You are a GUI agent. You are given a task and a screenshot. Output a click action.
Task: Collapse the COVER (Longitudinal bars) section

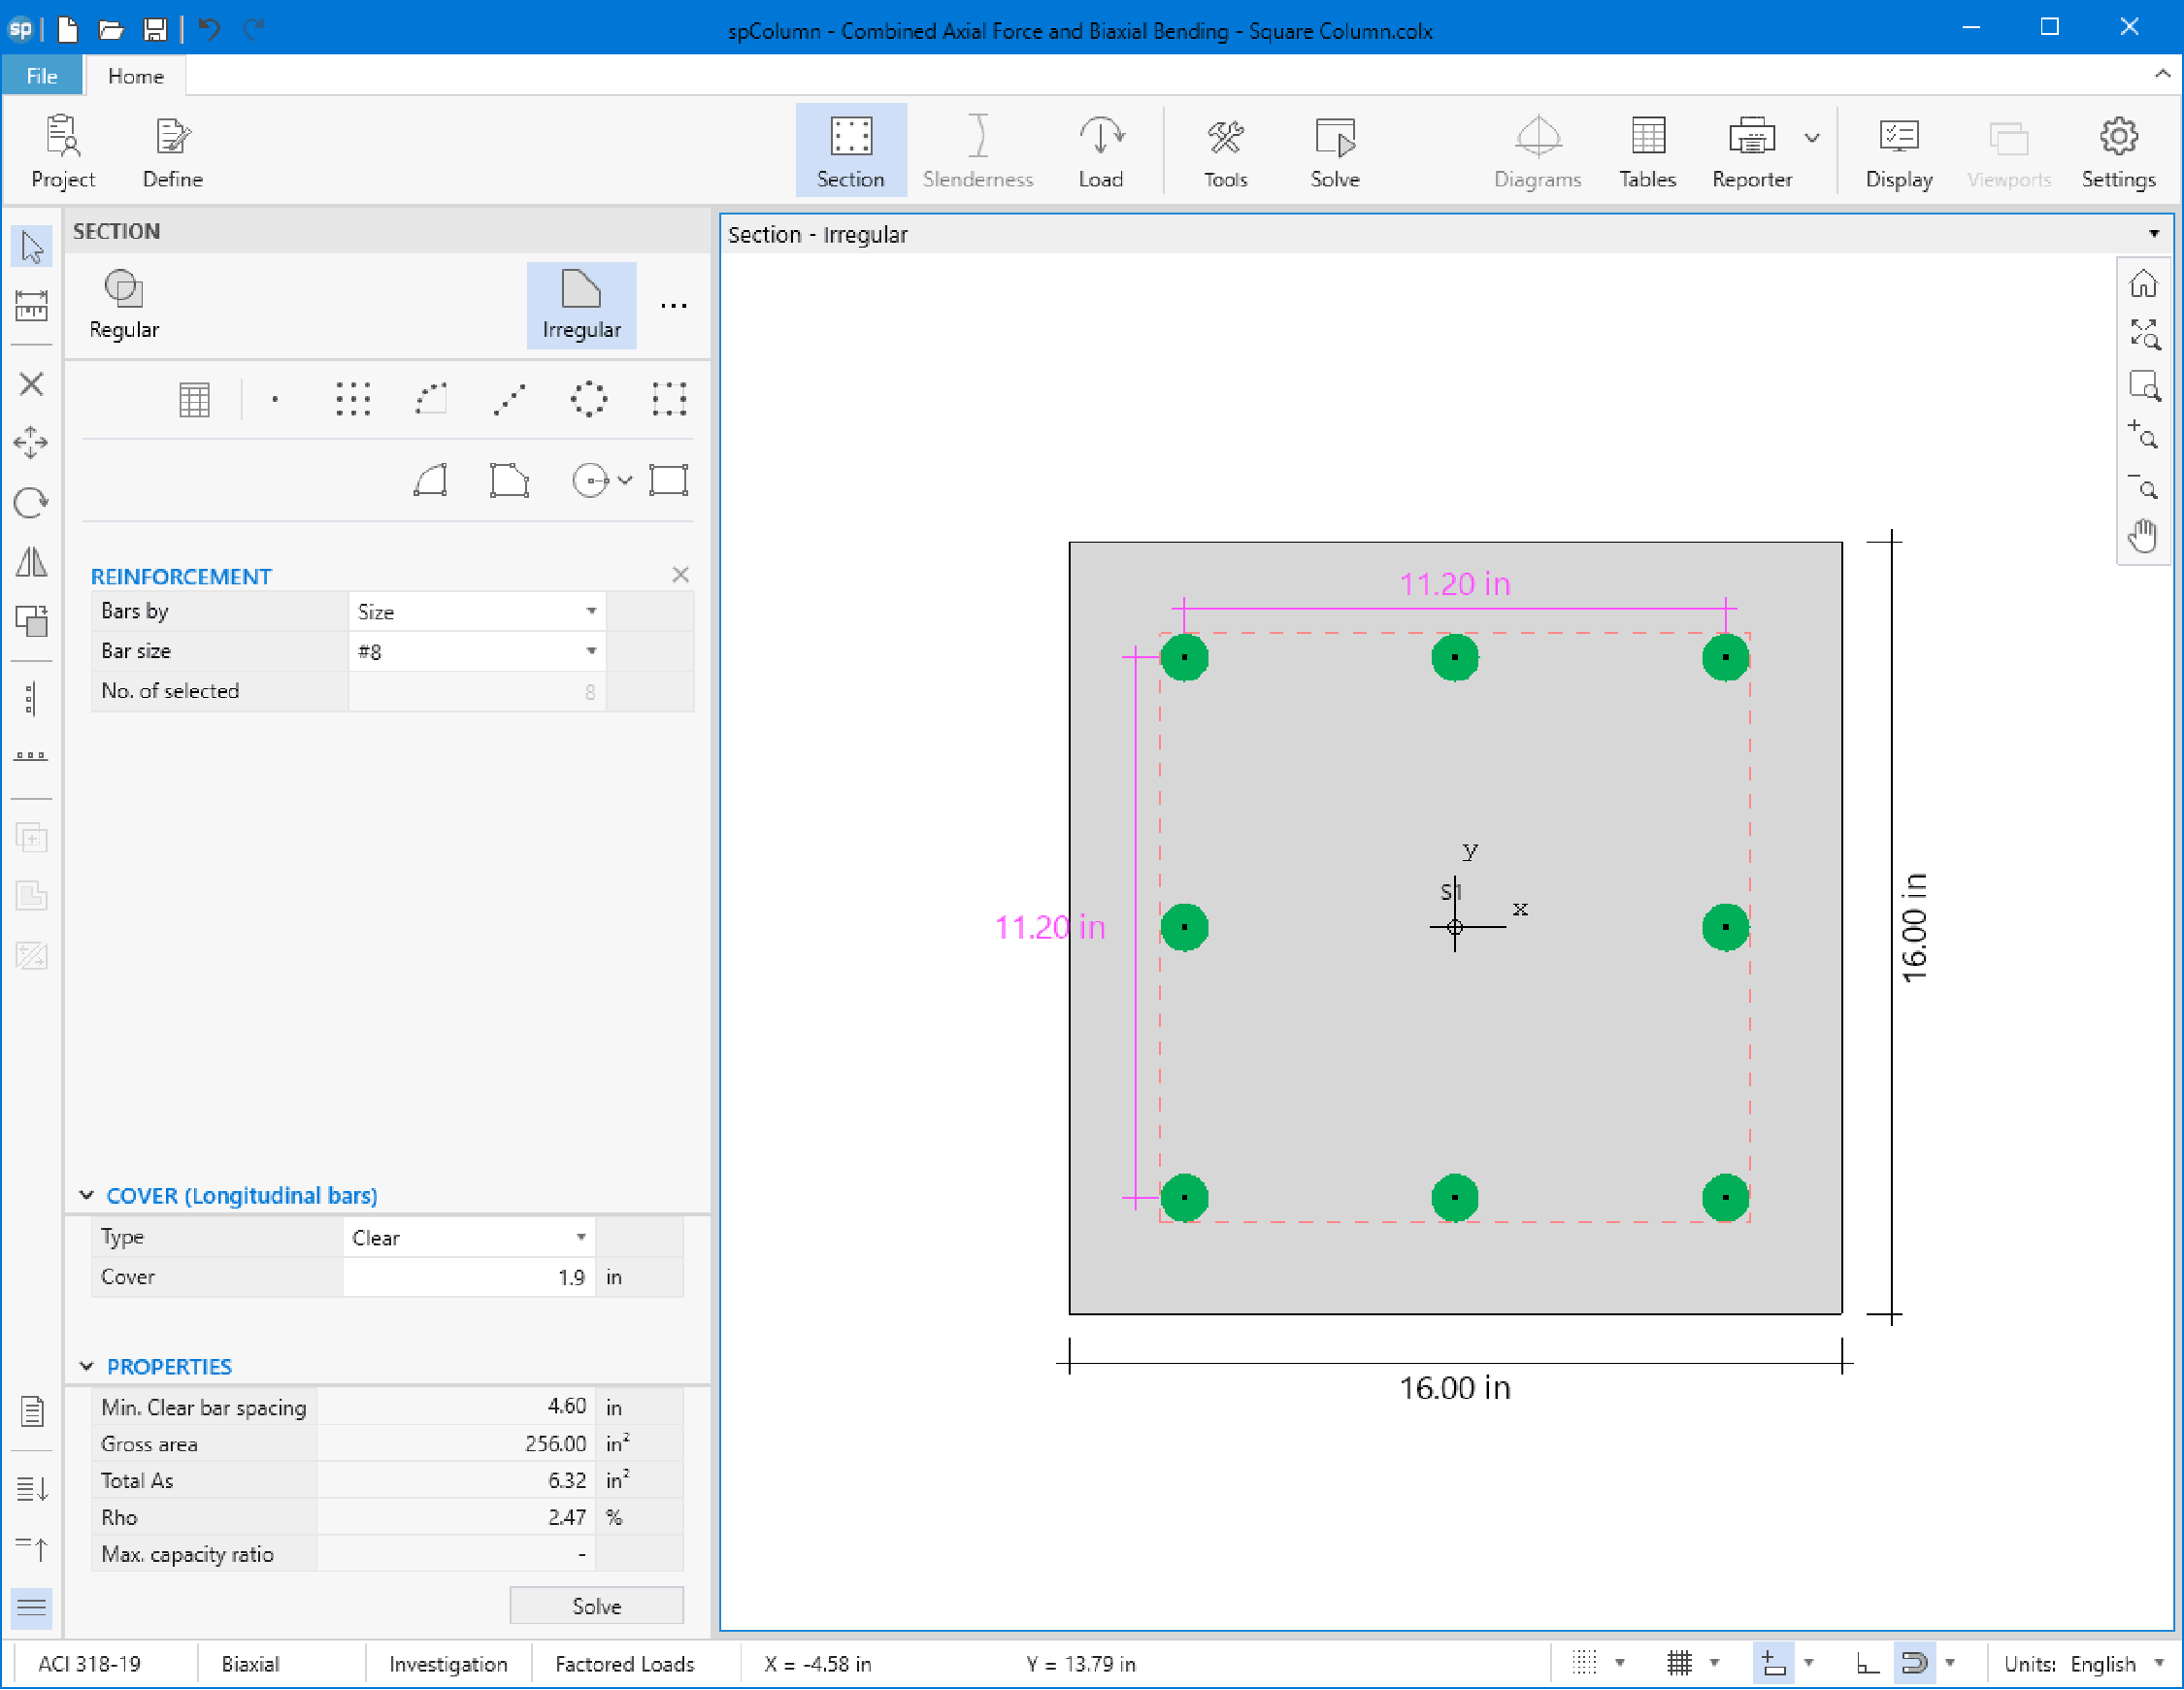click(86, 1197)
